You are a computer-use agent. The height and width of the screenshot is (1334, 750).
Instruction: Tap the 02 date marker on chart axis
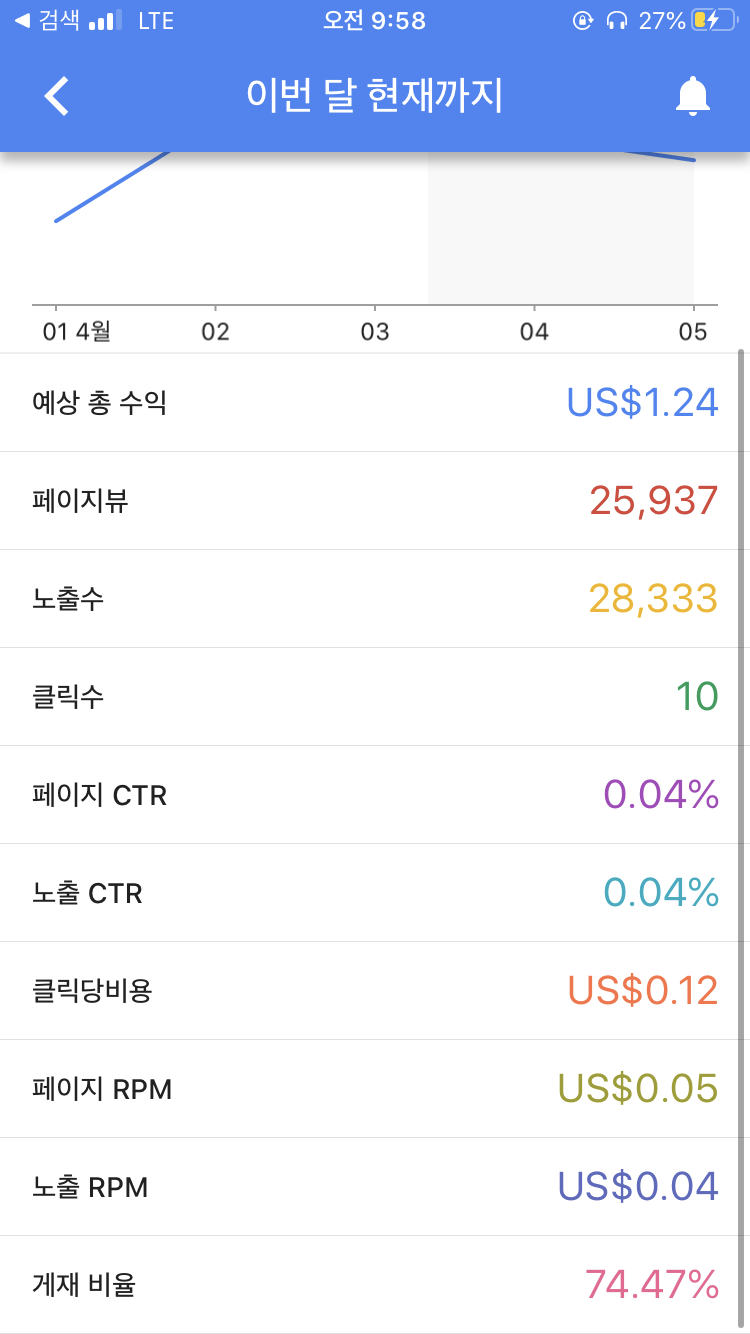[x=215, y=332]
